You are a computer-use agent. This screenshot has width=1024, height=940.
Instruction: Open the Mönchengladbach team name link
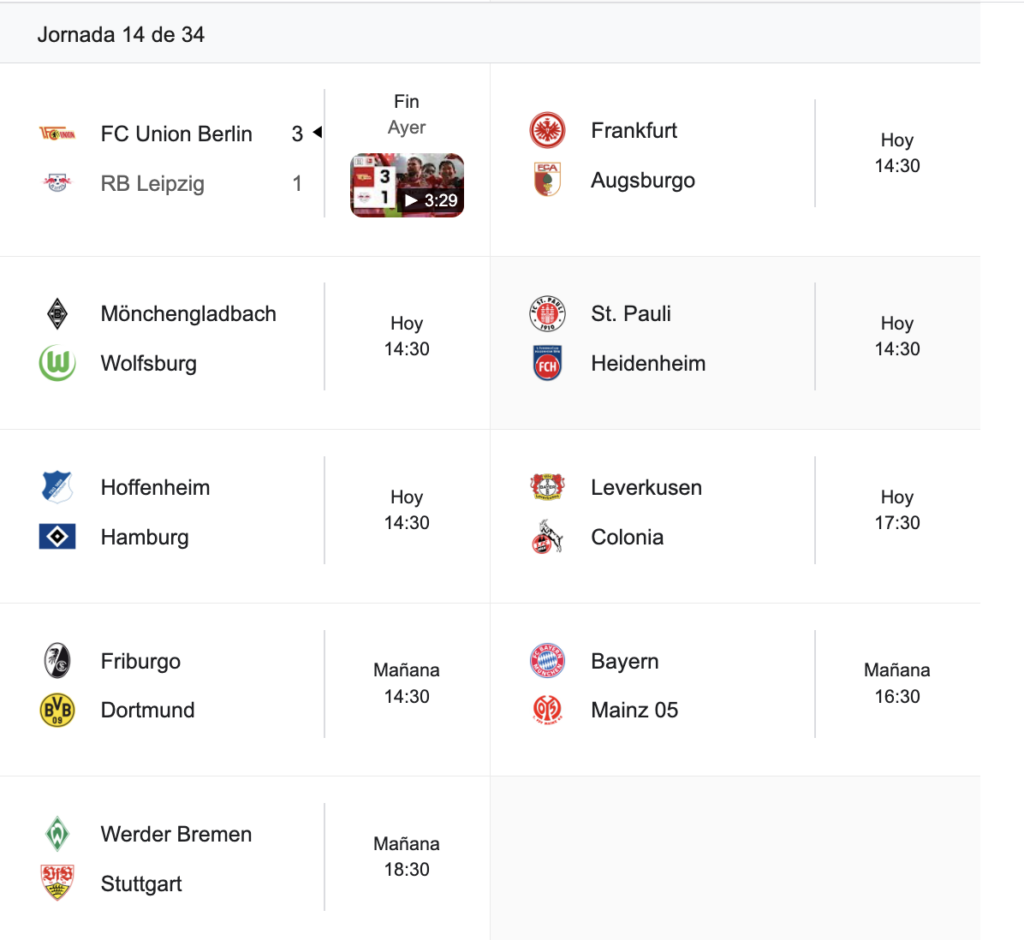click(188, 314)
